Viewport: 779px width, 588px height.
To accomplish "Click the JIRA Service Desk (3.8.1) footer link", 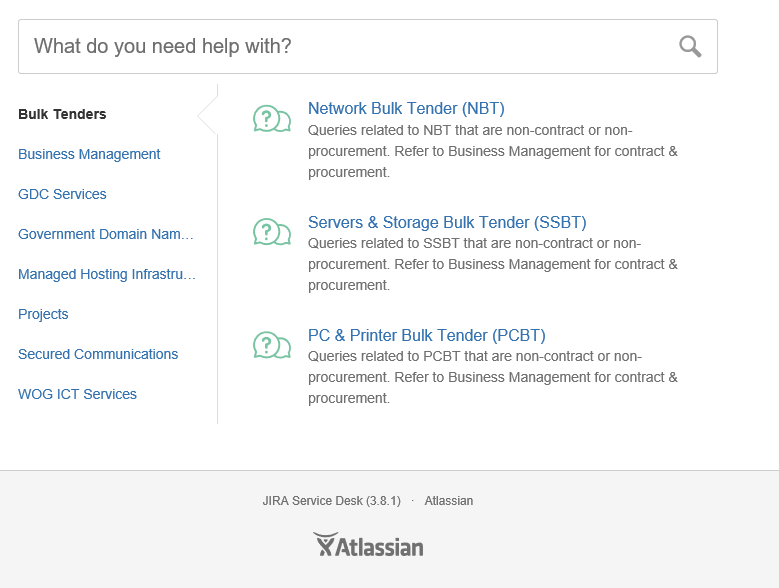I will click(331, 501).
